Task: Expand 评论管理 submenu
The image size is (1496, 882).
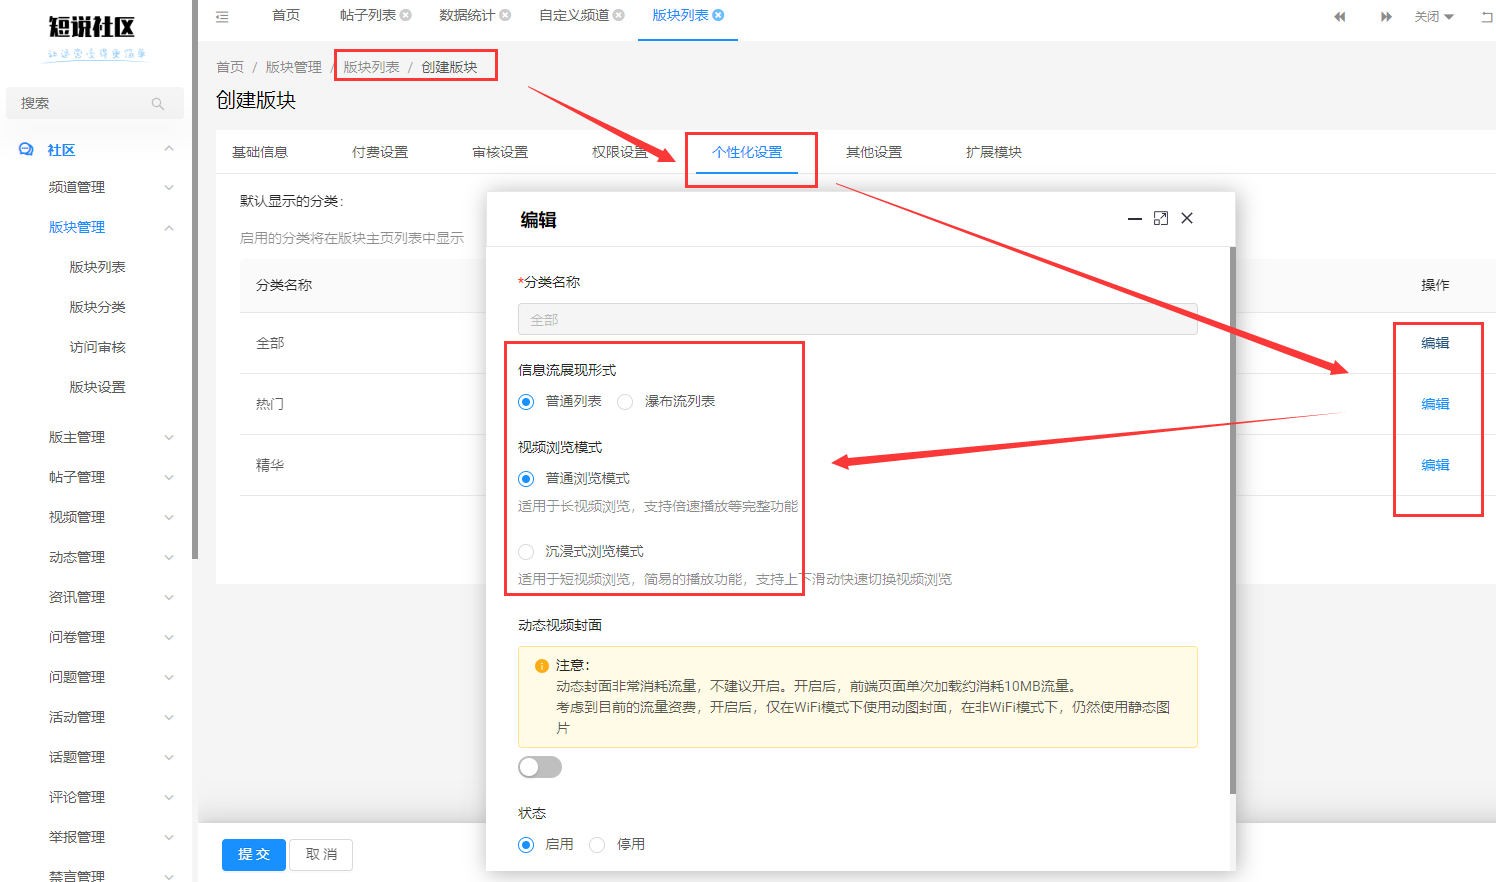Action: 169,797
